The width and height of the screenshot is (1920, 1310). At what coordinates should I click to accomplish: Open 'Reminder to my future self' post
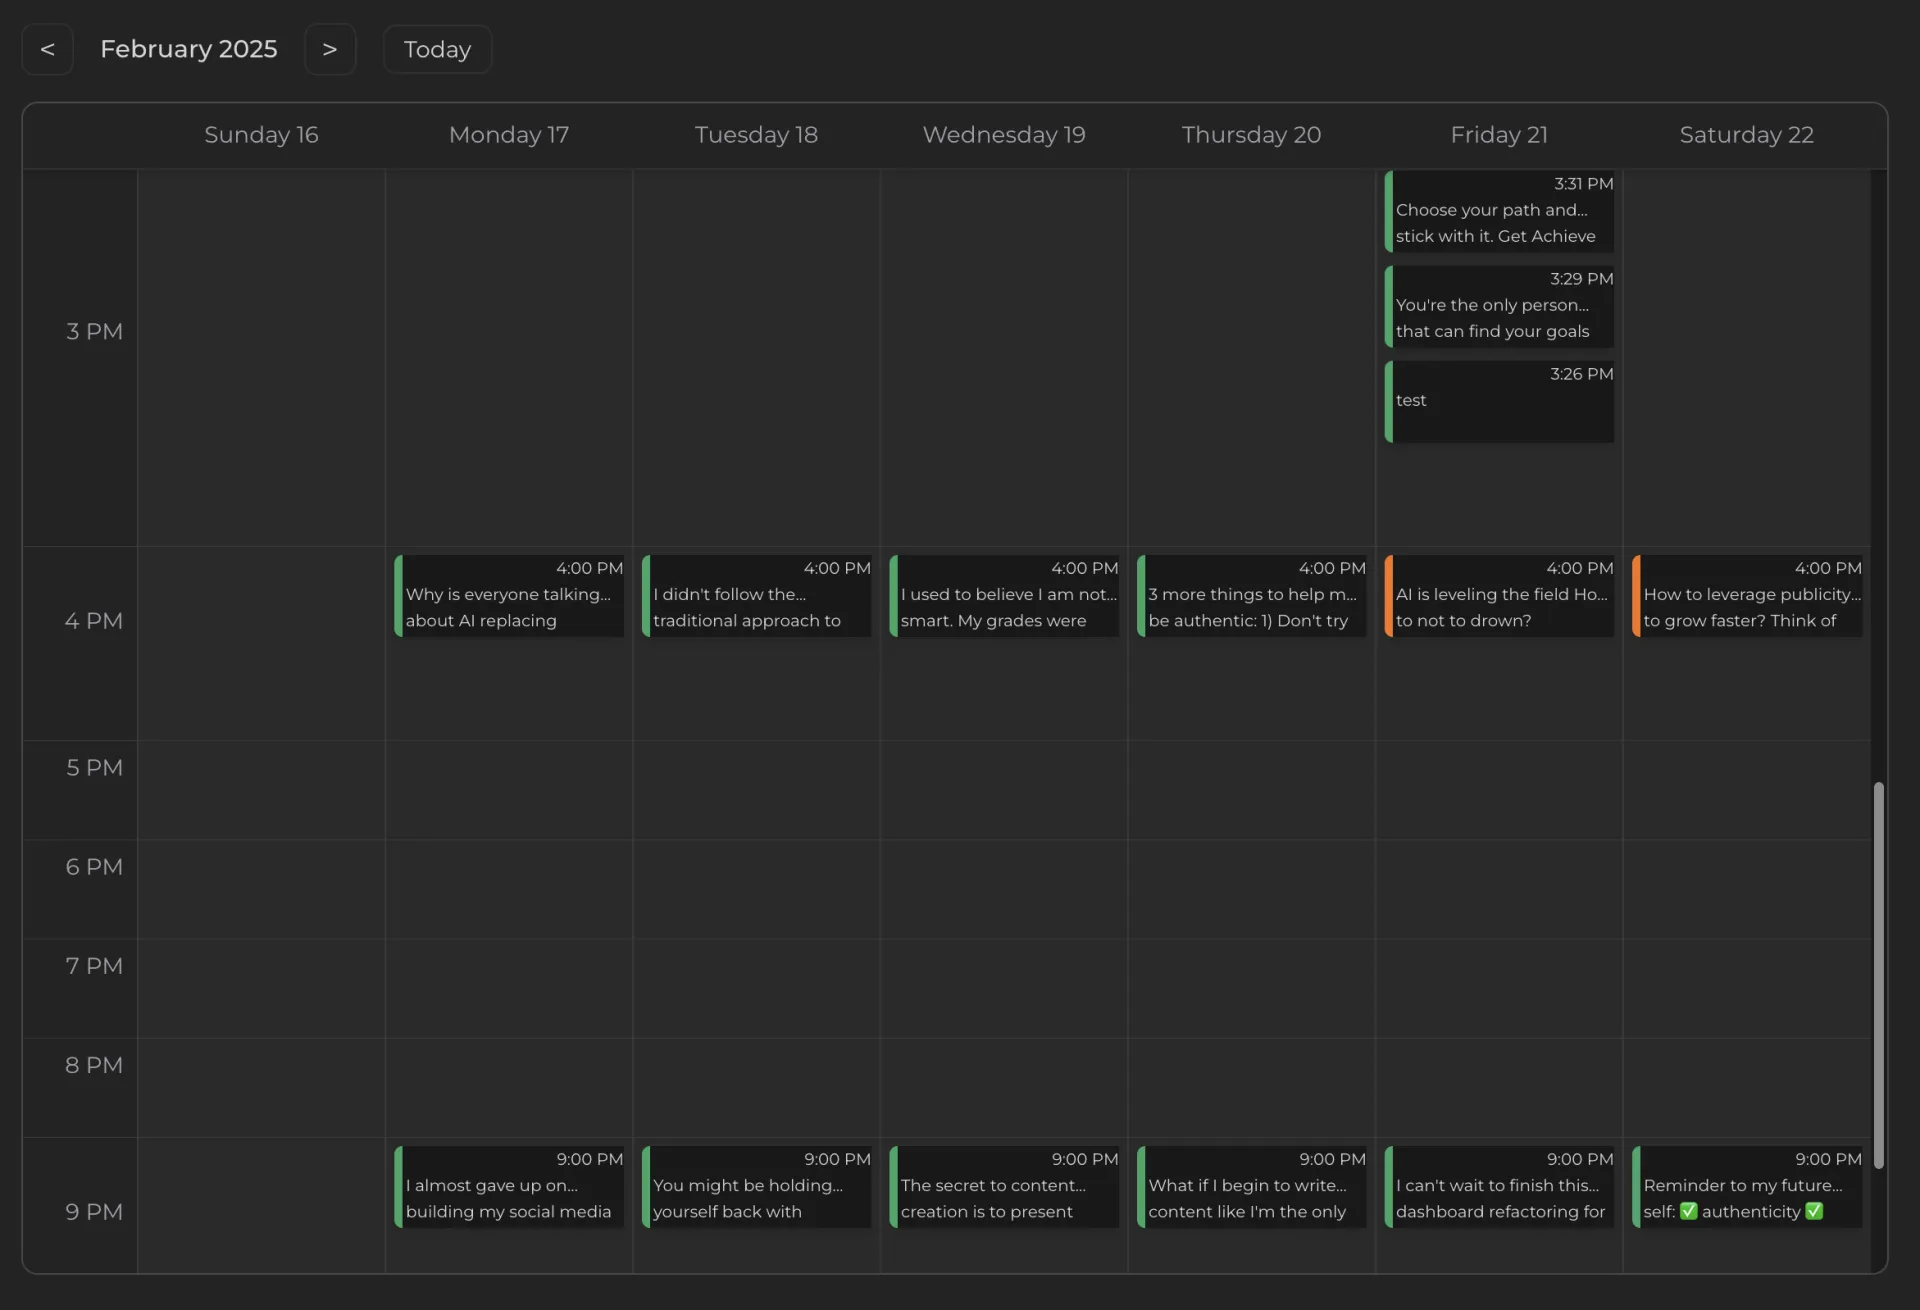[1747, 1187]
